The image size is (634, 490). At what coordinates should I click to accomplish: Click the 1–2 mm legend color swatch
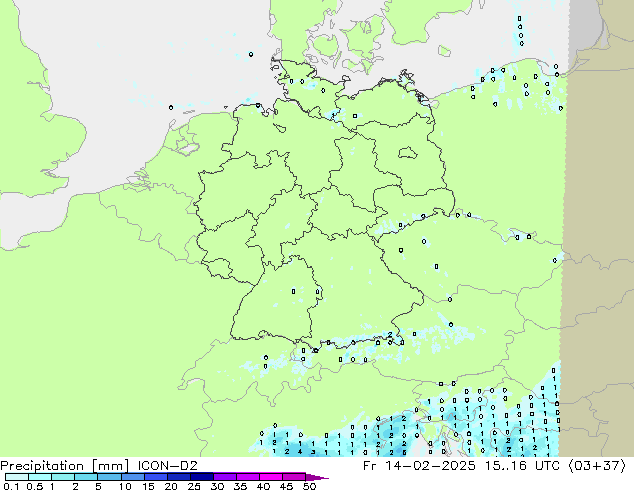(63, 477)
